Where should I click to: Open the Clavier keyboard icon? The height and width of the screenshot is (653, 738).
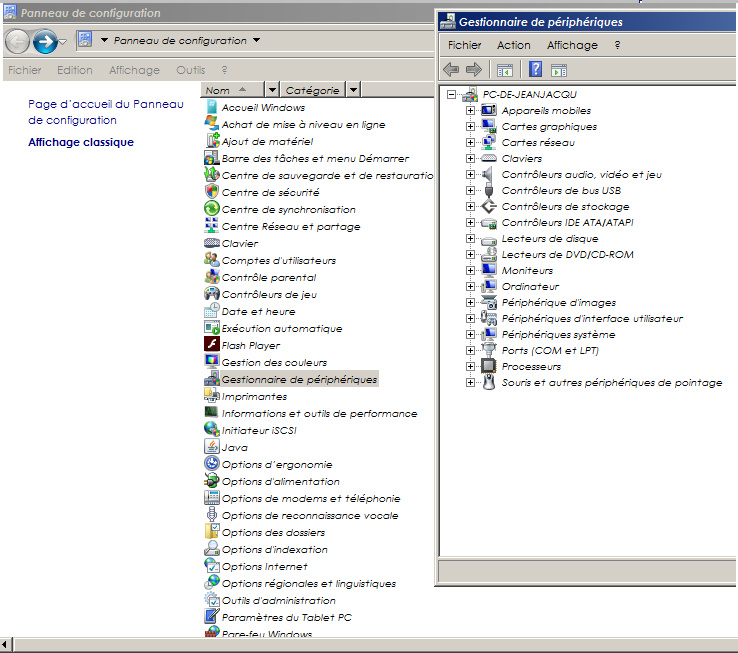tap(212, 243)
